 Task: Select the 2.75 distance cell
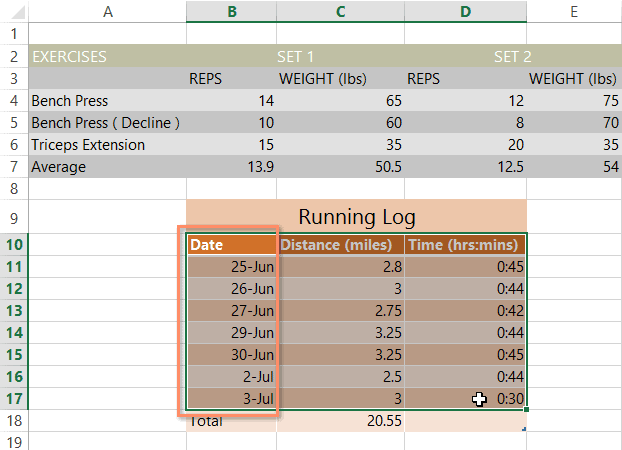pyautogui.click(x=340, y=311)
